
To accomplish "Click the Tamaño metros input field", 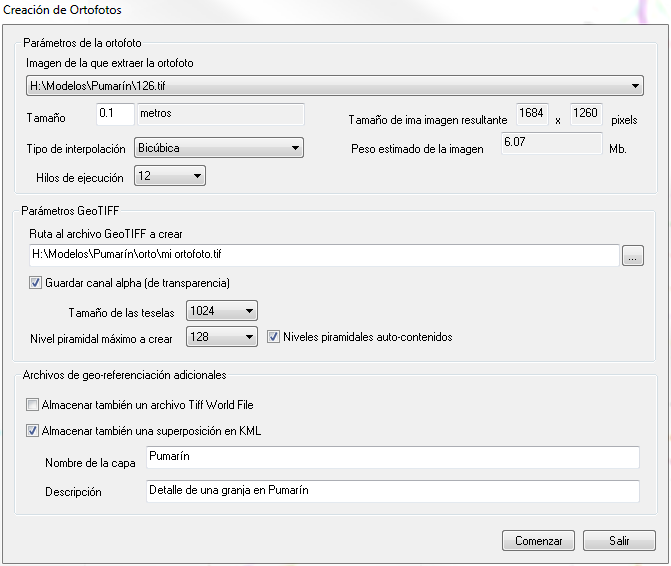I will click(x=115, y=115).
